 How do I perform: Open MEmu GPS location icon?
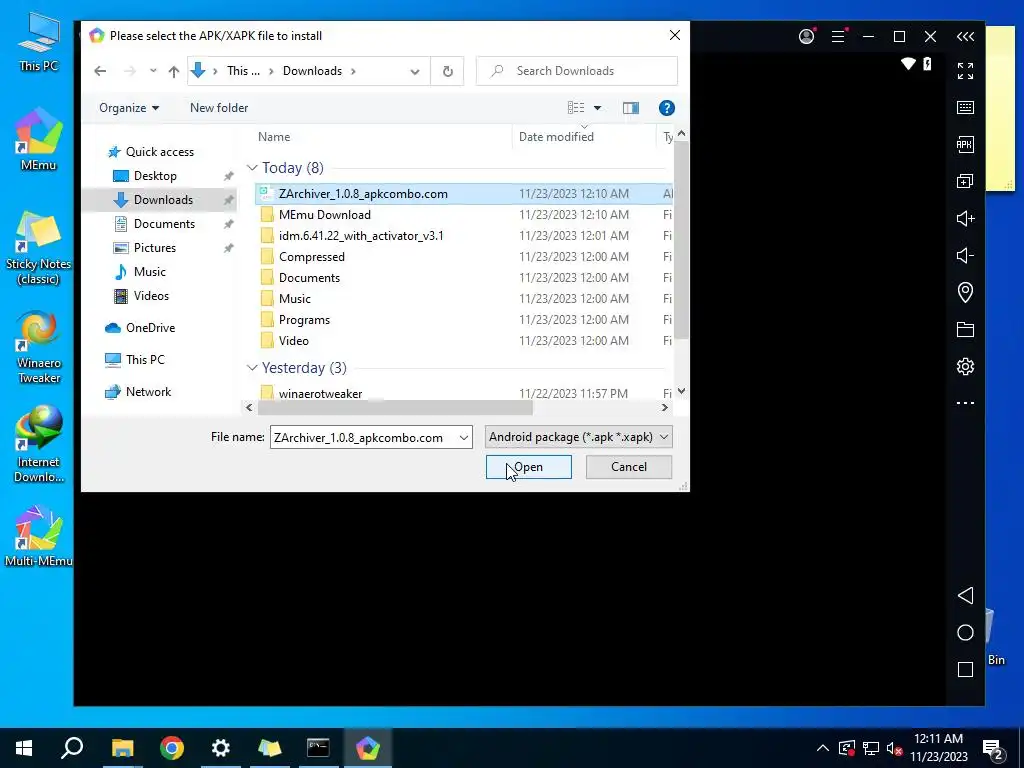tap(965, 292)
